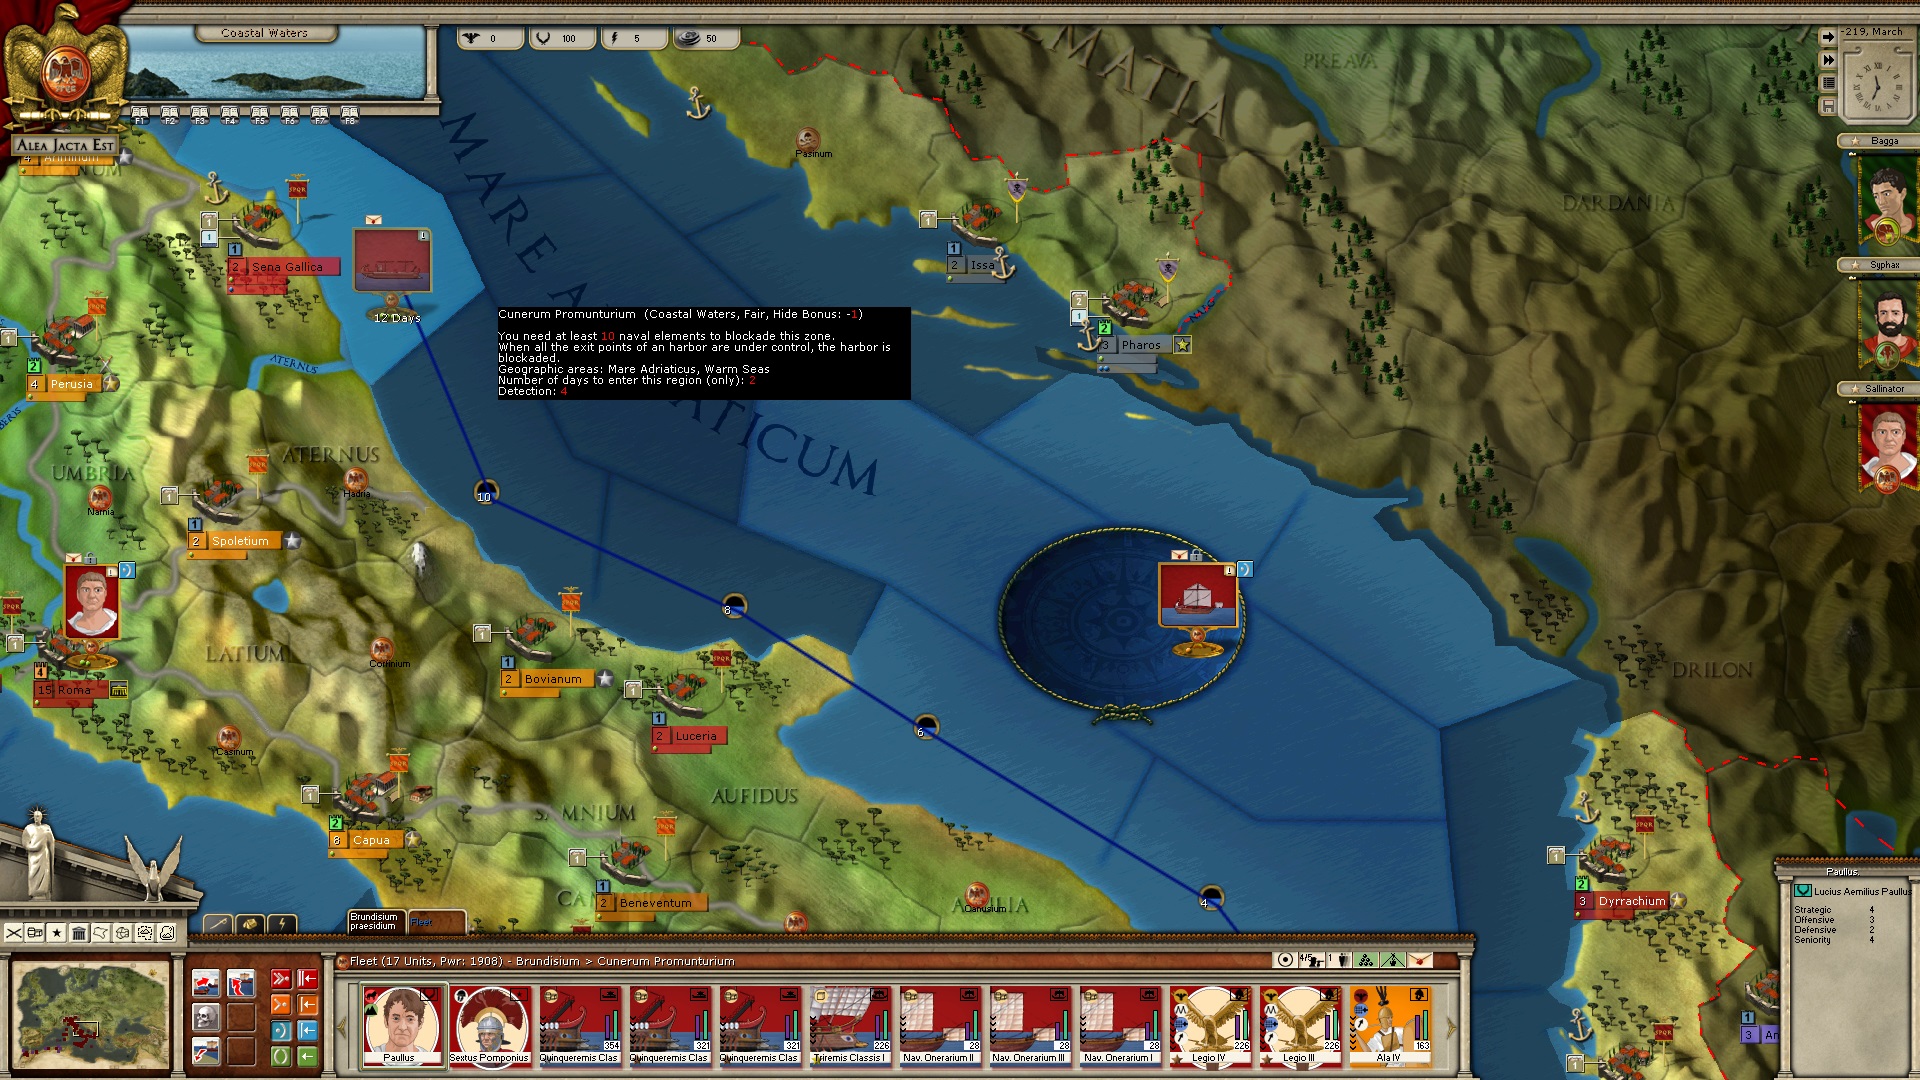Select the terrain and weather map filter

(167, 933)
